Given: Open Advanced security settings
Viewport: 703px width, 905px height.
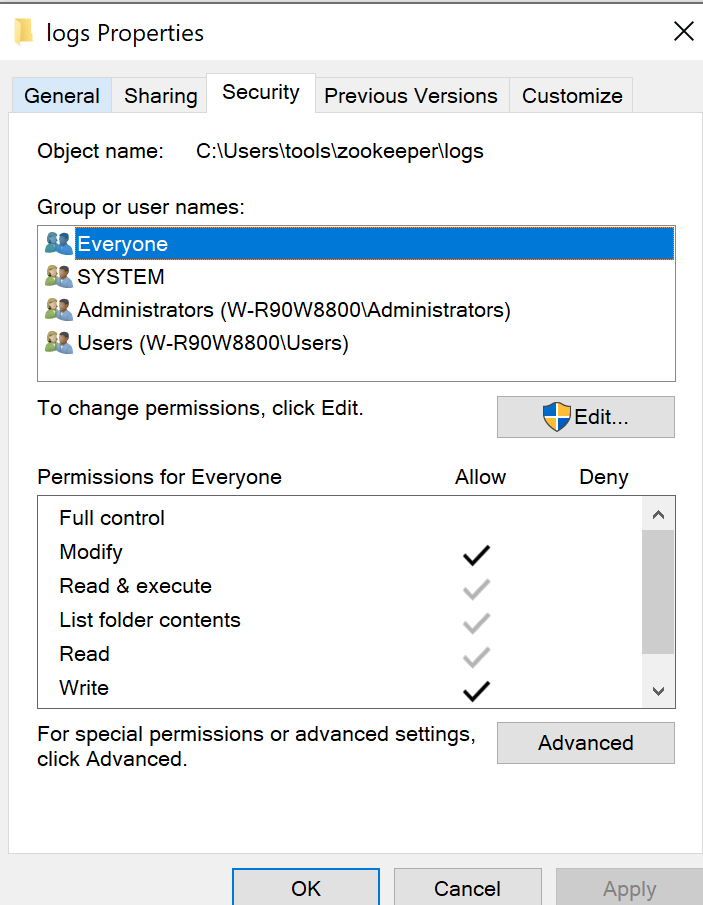Looking at the screenshot, I should pyautogui.click(x=585, y=743).
